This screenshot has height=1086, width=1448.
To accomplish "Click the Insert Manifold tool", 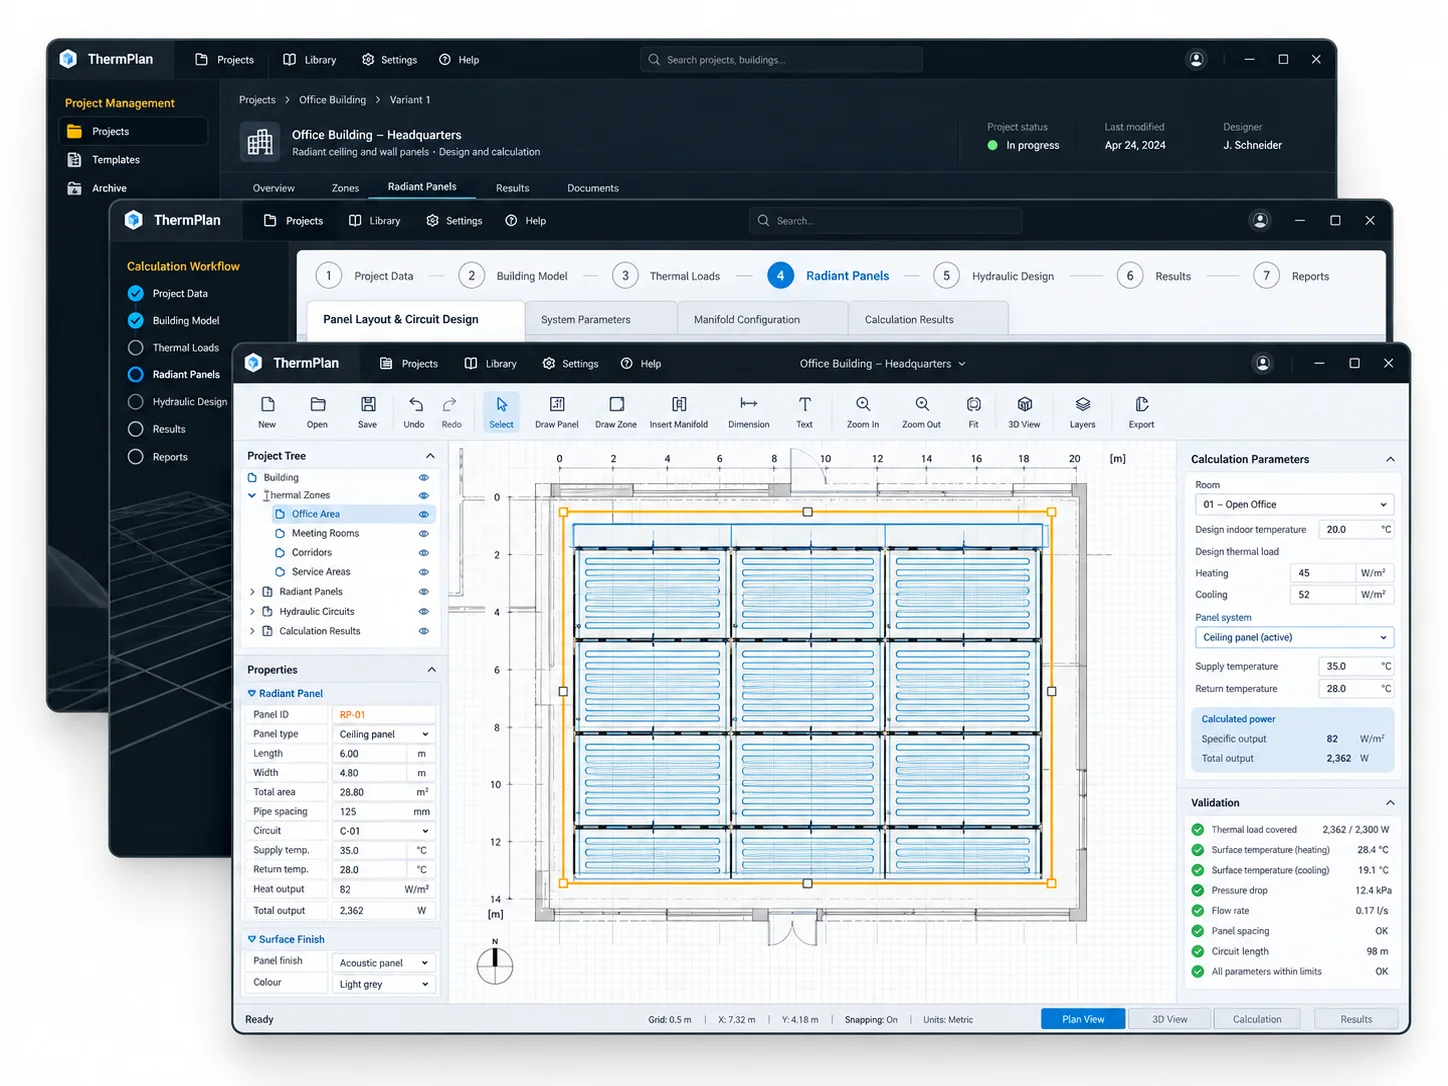I will 679,411.
